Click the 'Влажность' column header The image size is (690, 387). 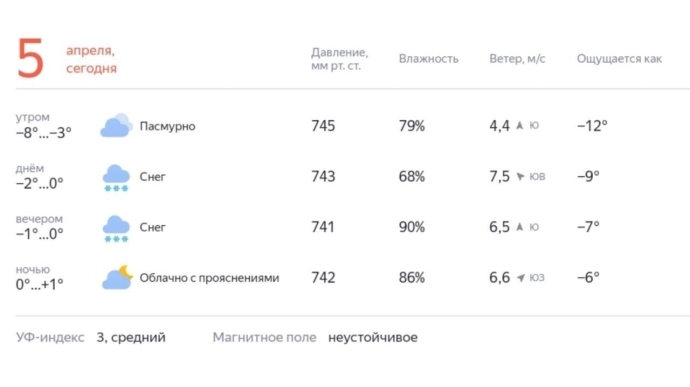429,59
